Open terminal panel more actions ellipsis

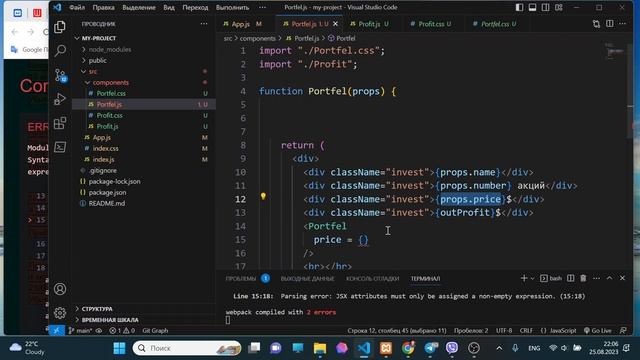pos(596,278)
